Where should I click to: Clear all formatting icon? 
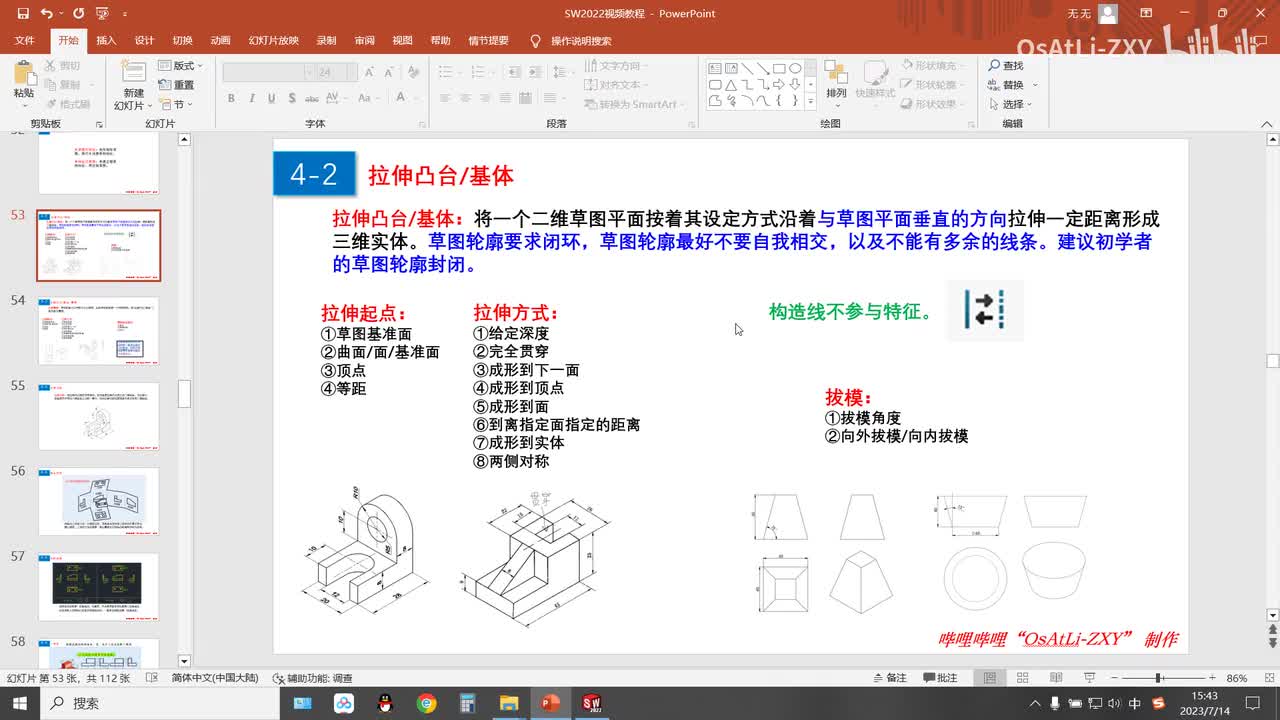(x=414, y=72)
